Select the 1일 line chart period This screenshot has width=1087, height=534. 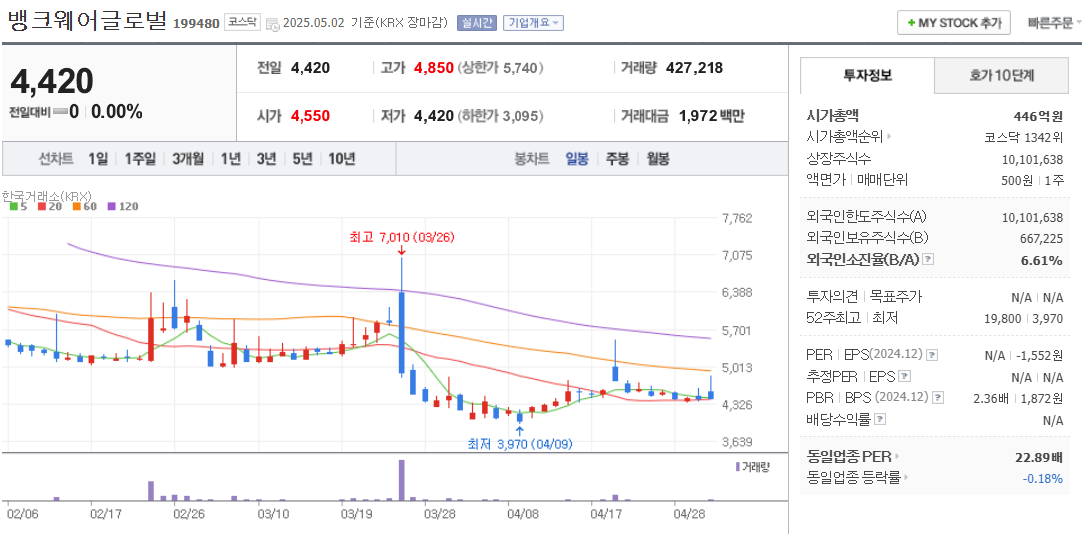point(98,159)
